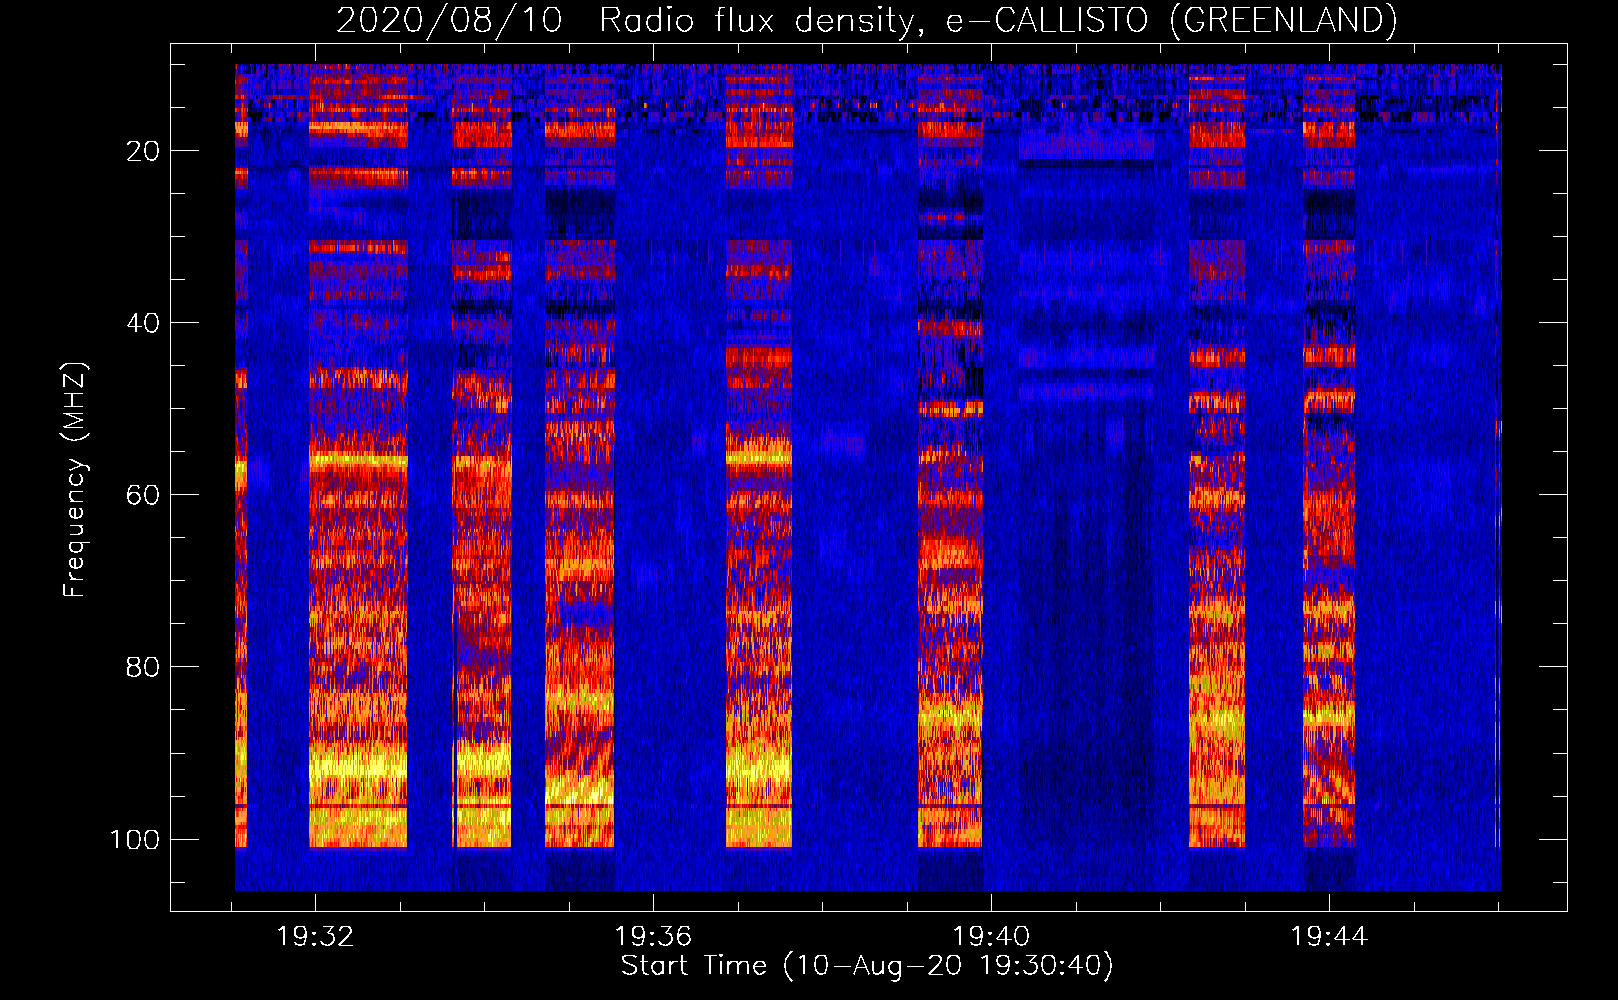
Task: Click the 19:36 time tick label
Action: 653,937
